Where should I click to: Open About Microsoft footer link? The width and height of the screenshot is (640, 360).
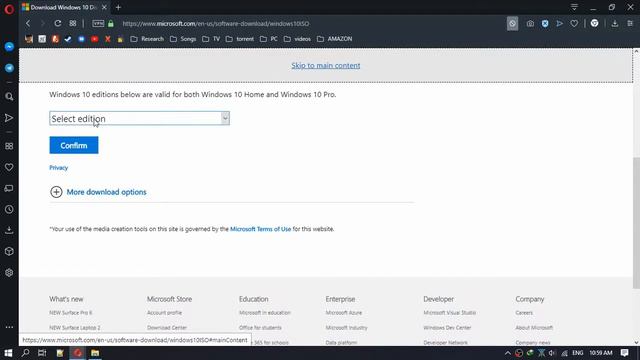coord(534,328)
